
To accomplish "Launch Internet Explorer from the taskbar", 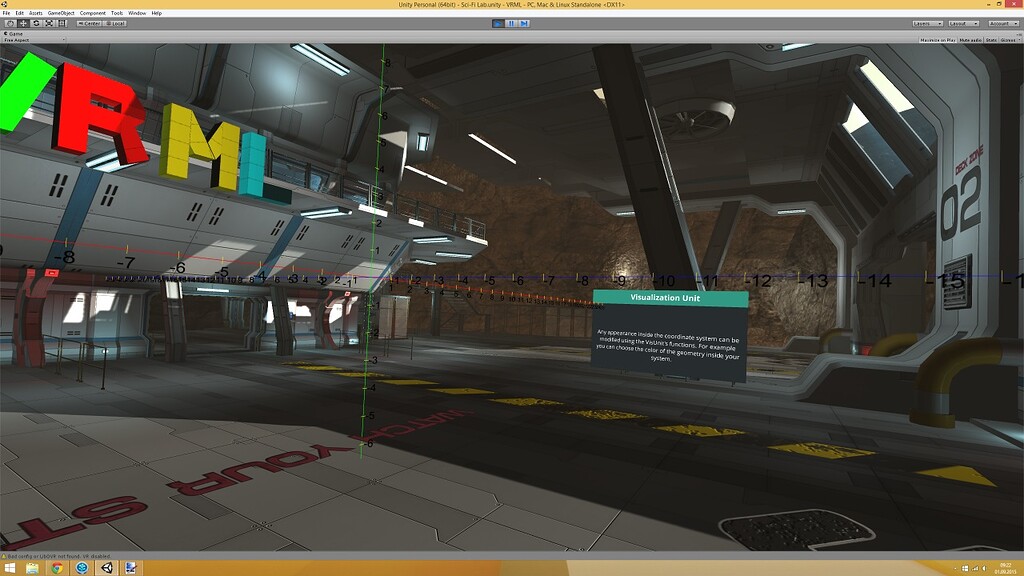I will pos(82,568).
